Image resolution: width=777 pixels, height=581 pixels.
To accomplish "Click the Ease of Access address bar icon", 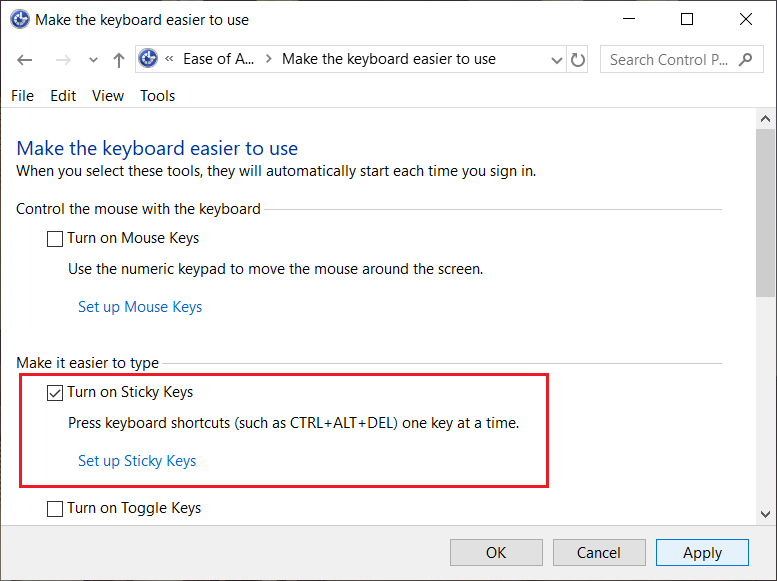I will pyautogui.click(x=149, y=59).
